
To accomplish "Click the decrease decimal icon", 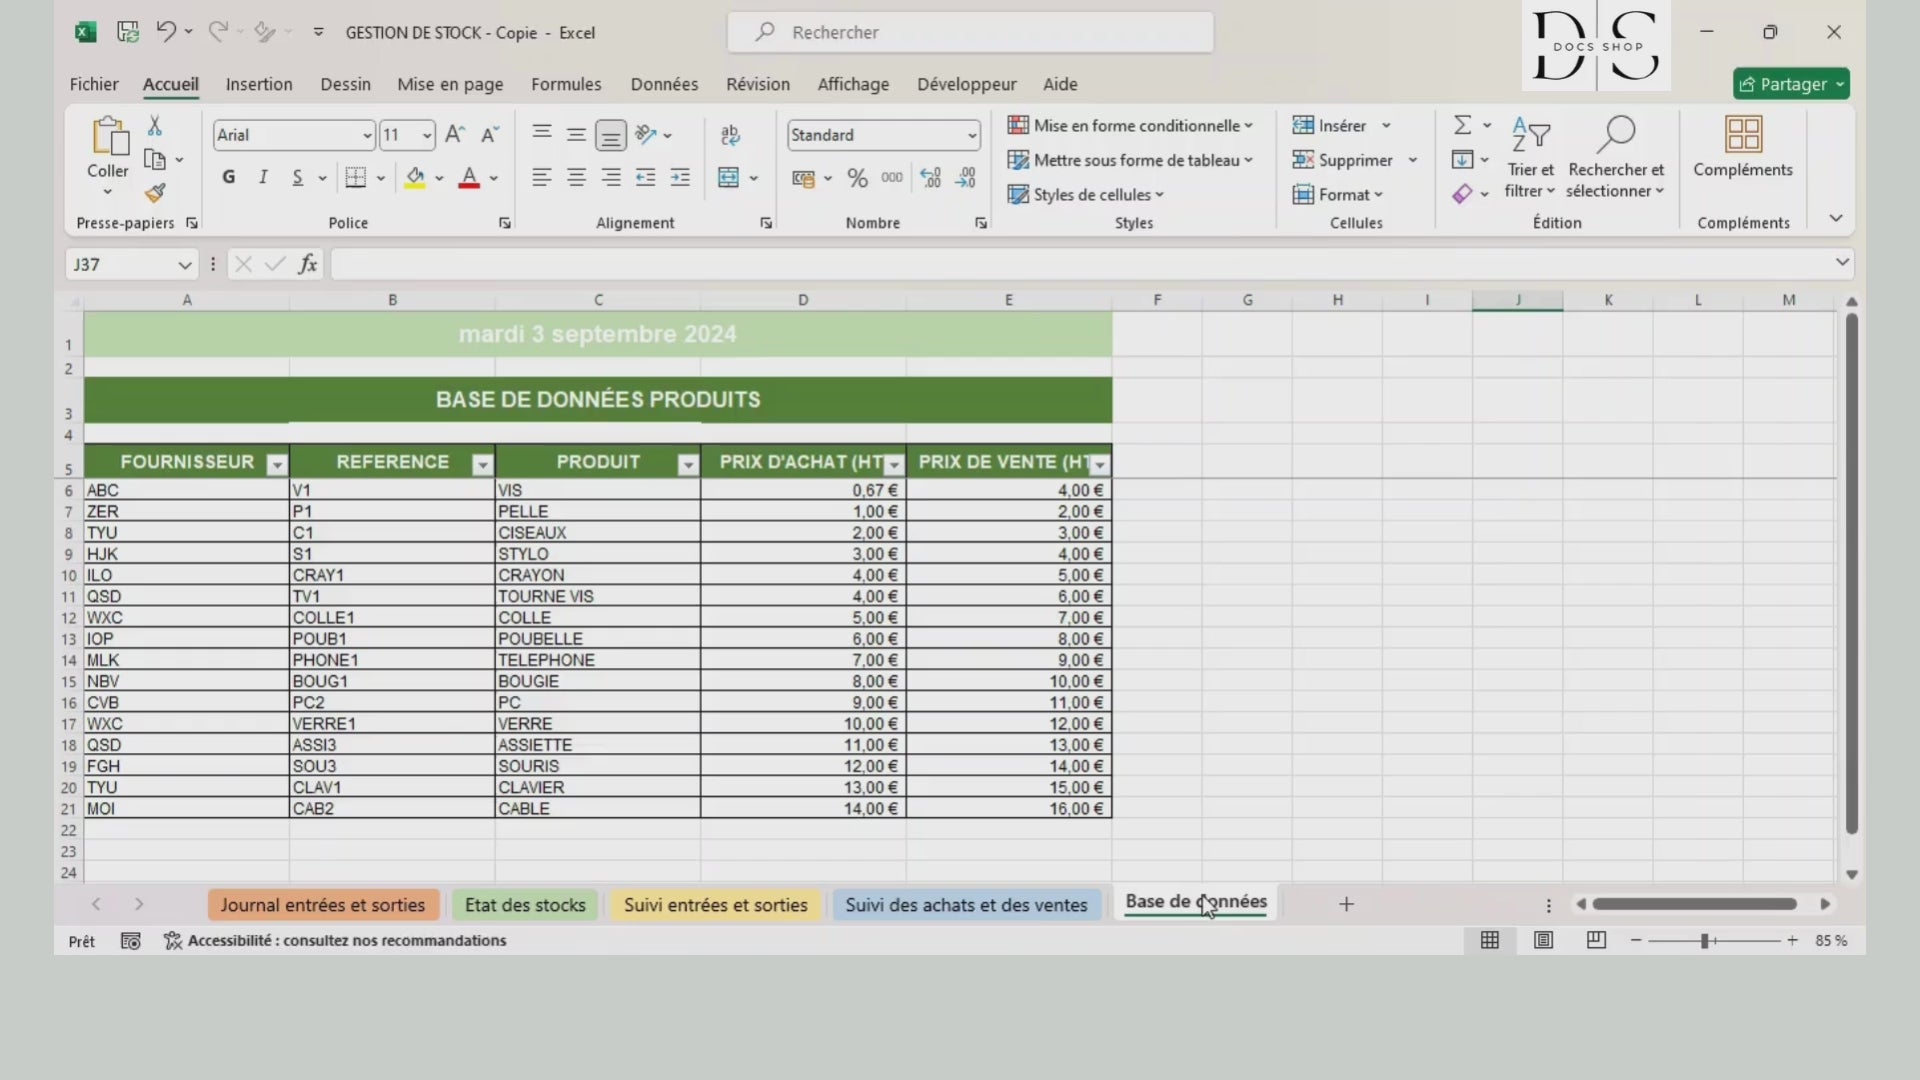I will [x=965, y=178].
